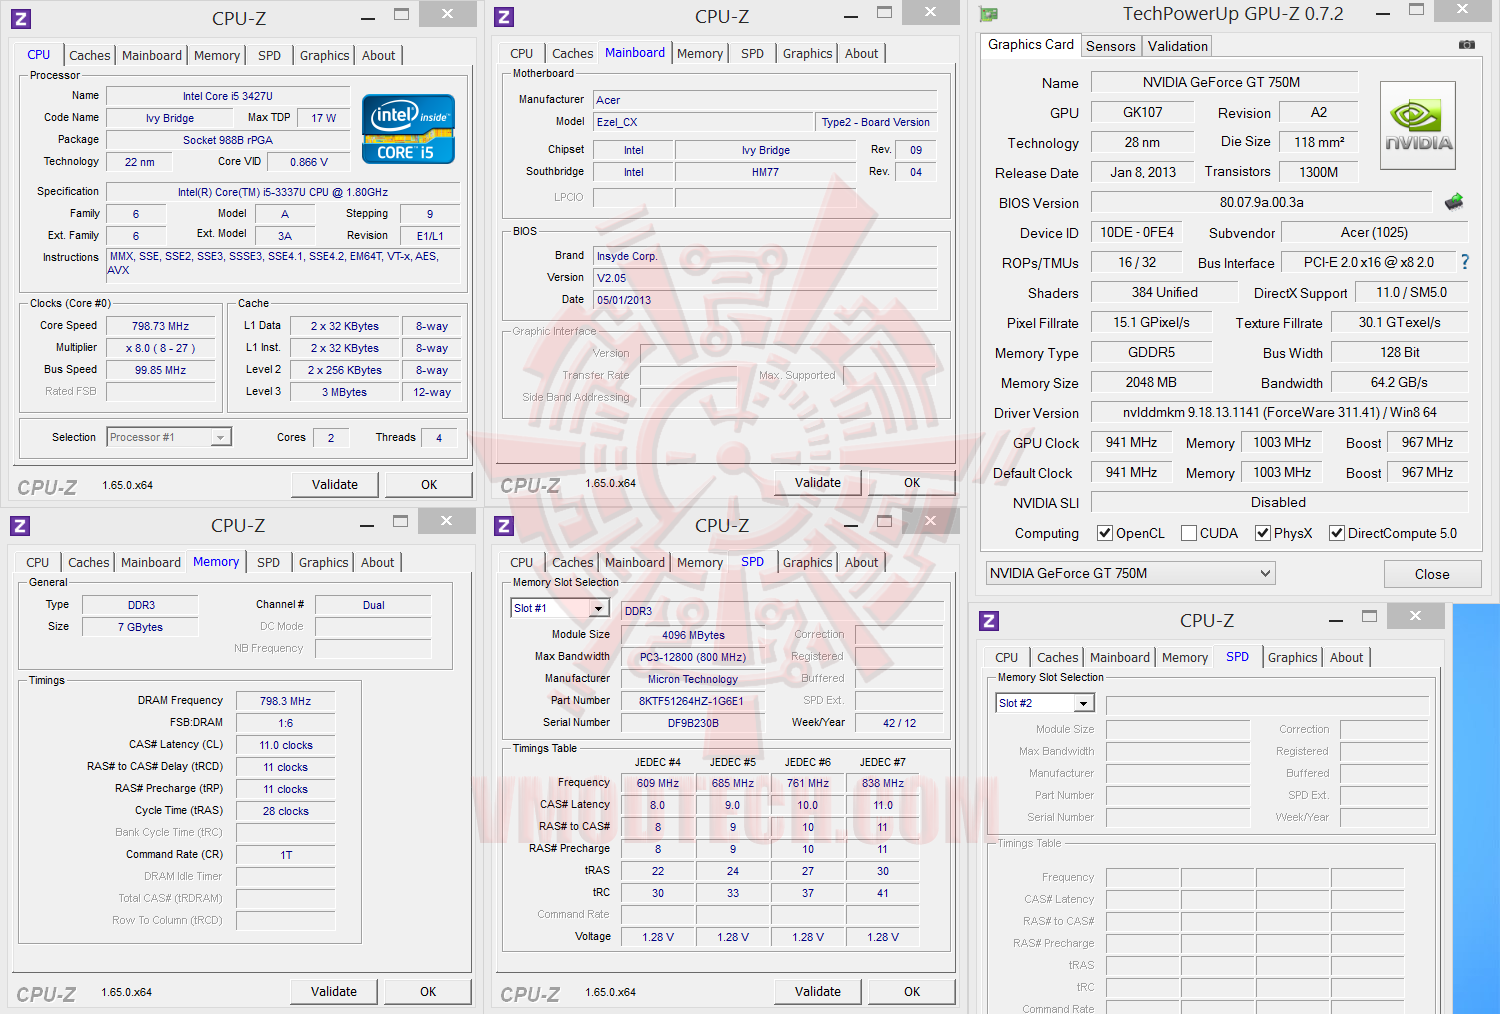Click the GPU name field 'NVIDIA GeForce GT 750M'

(1224, 82)
